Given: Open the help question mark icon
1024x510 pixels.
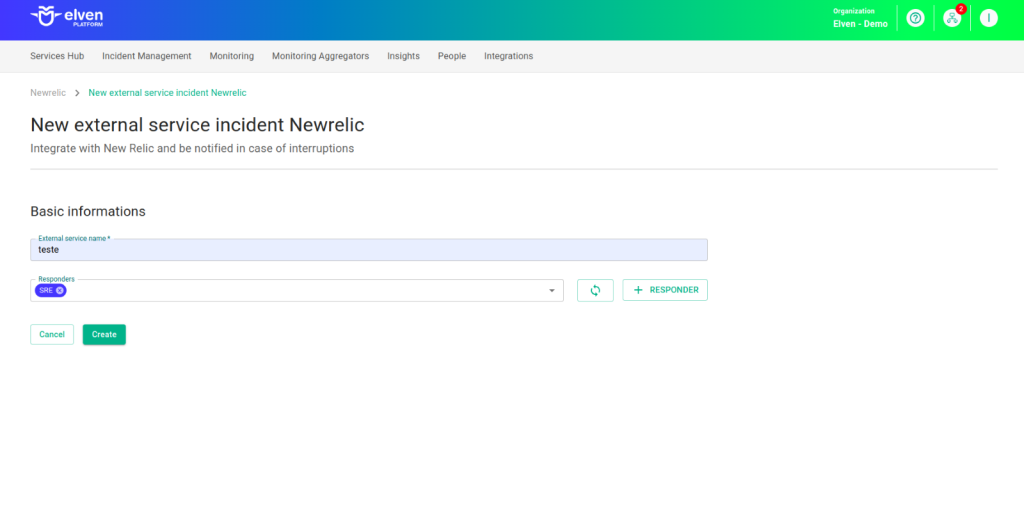Looking at the screenshot, I should (915, 18).
